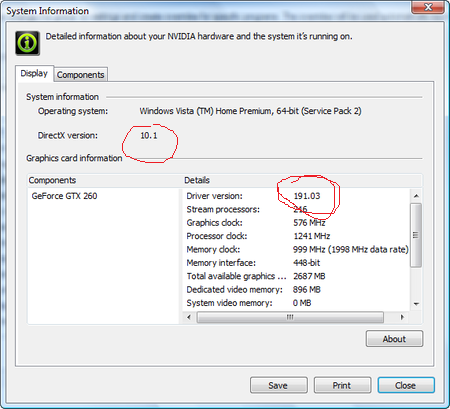This screenshot has height=409, width=450.
Task: Print the system information
Action: [342, 385]
